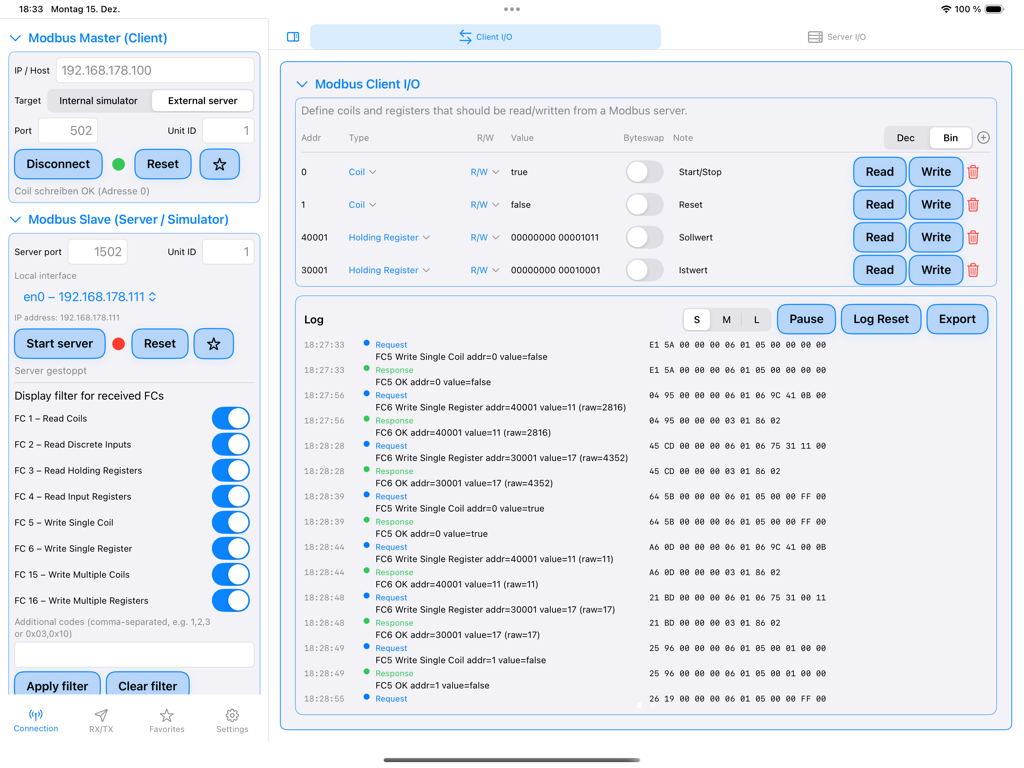Tap the Connection antenna icon in bottom bar
This screenshot has height=768, width=1024.
[36, 713]
